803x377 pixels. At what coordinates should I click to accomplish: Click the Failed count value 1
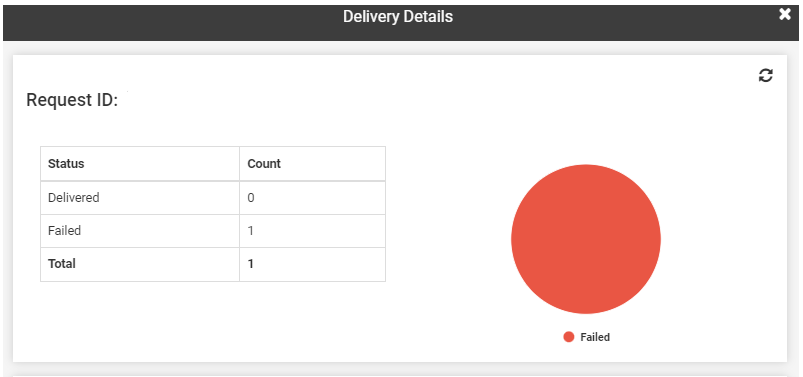[x=251, y=231]
